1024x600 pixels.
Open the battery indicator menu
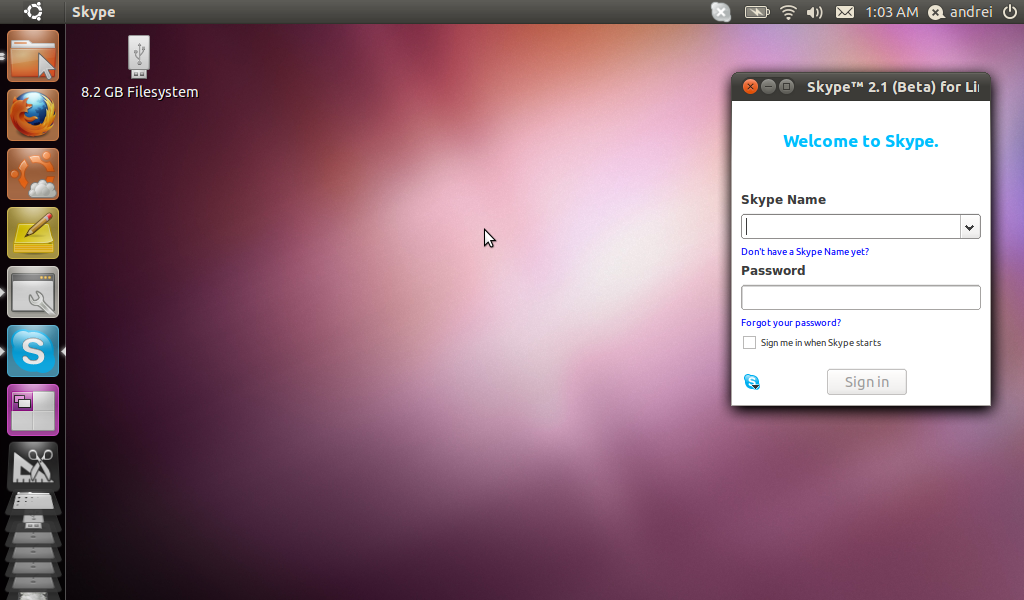(x=757, y=12)
